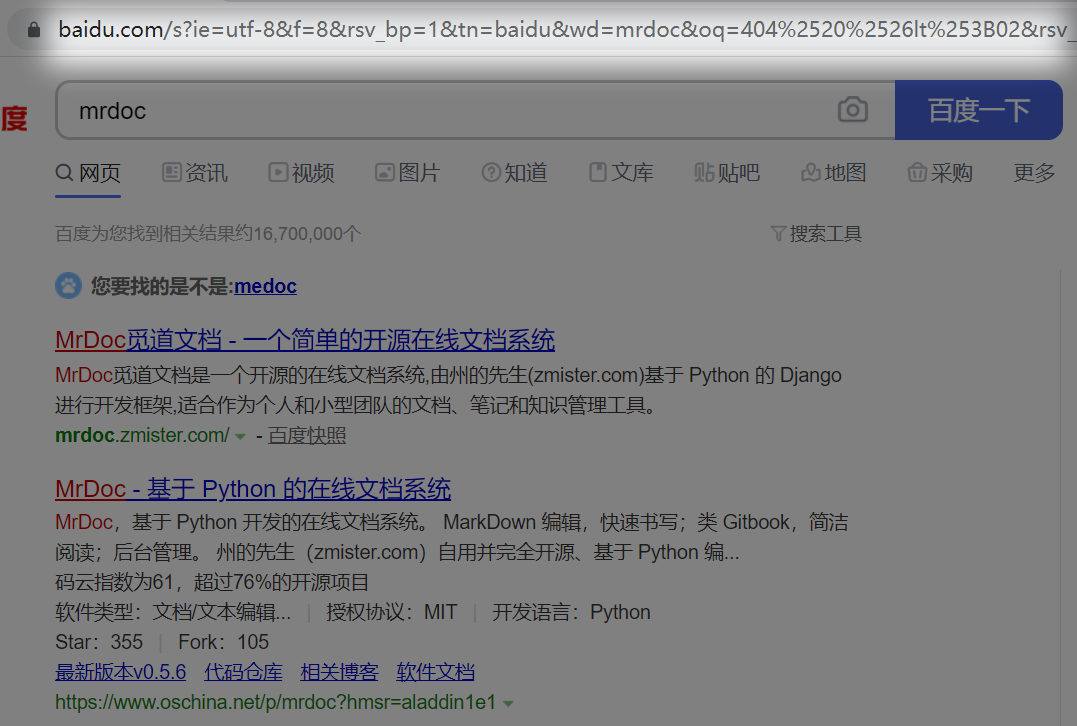Open the 地图 tab

point(833,172)
